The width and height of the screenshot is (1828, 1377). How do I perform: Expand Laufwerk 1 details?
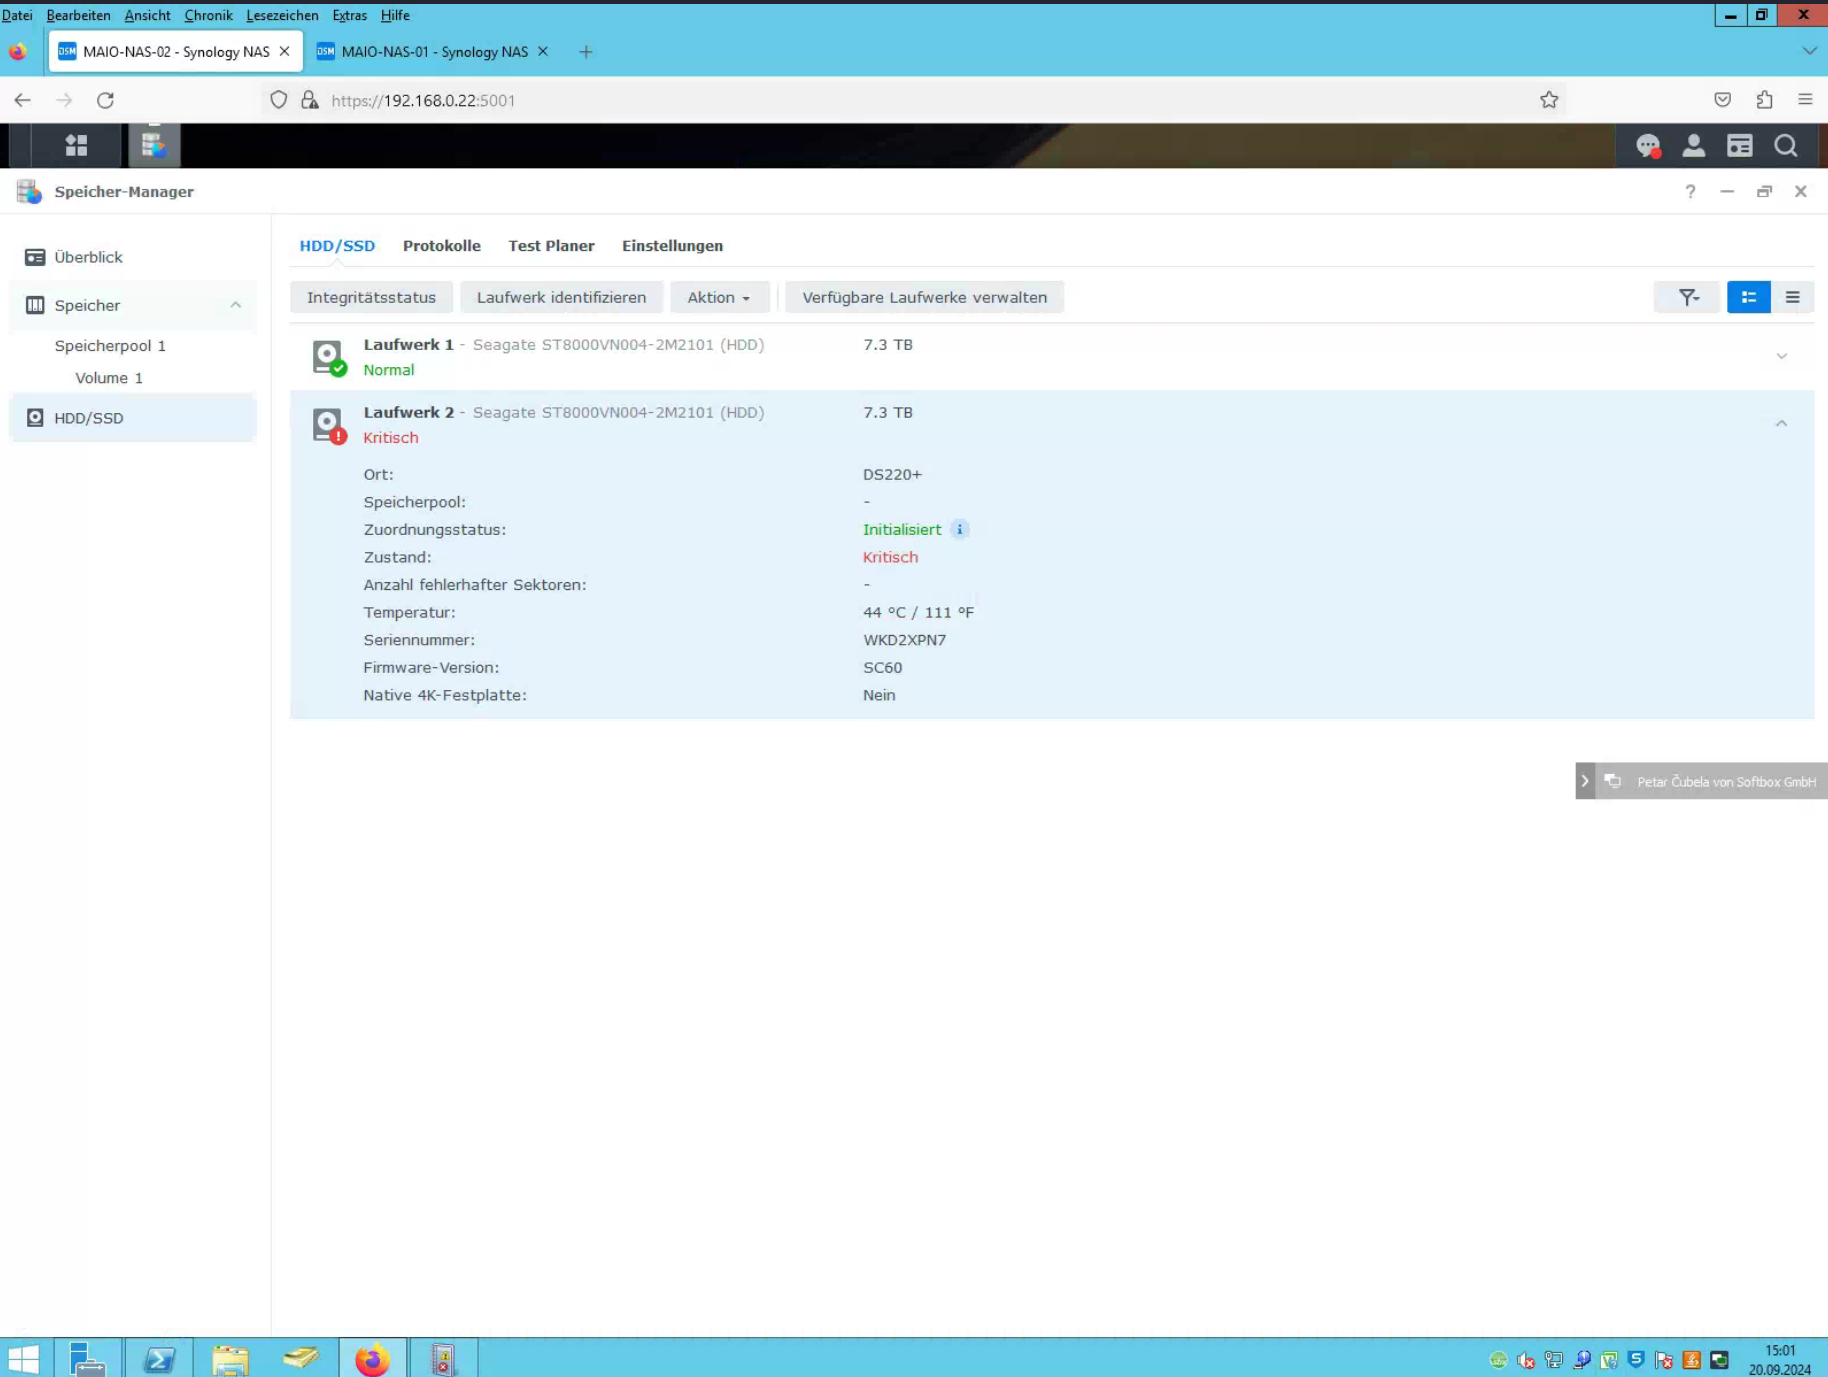click(x=1781, y=356)
